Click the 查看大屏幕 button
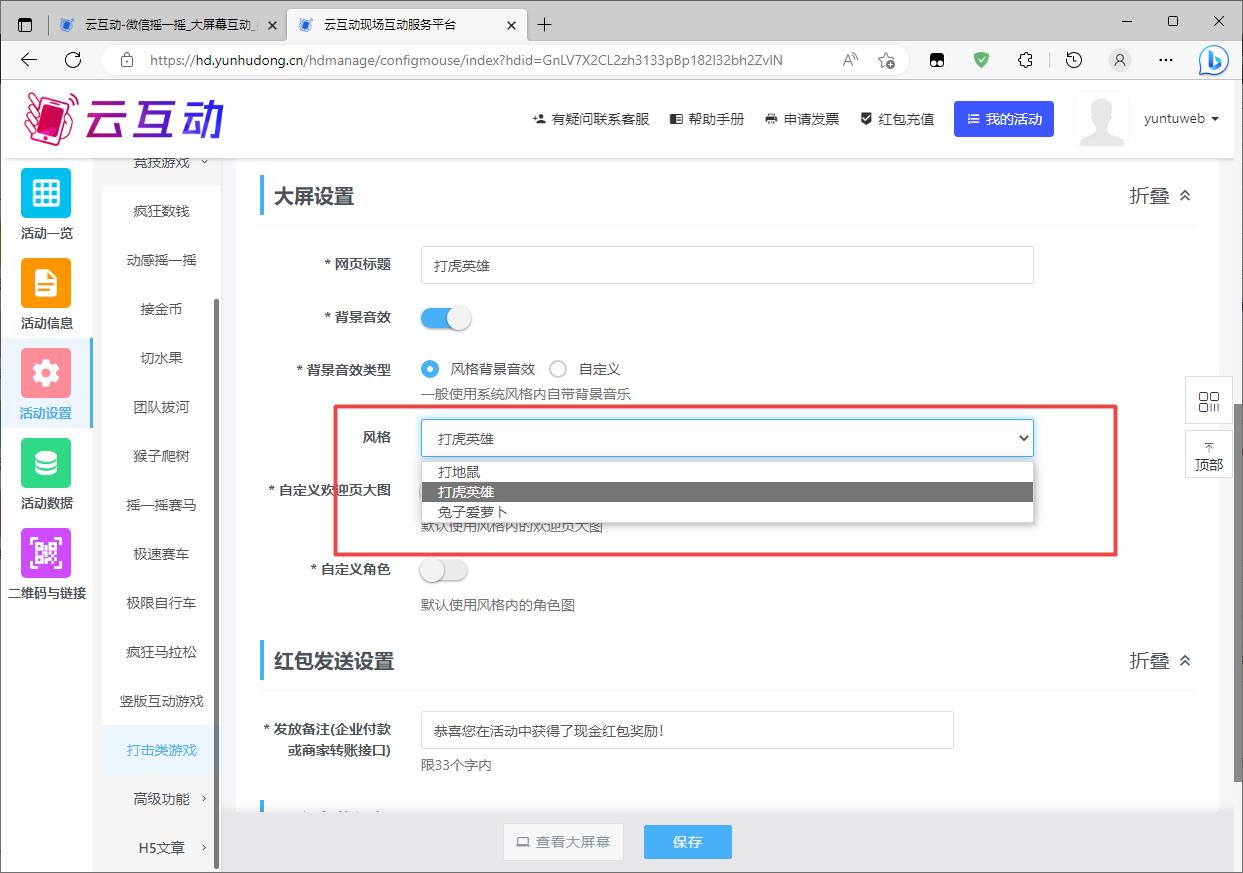The width and height of the screenshot is (1243, 873). (x=563, y=842)
